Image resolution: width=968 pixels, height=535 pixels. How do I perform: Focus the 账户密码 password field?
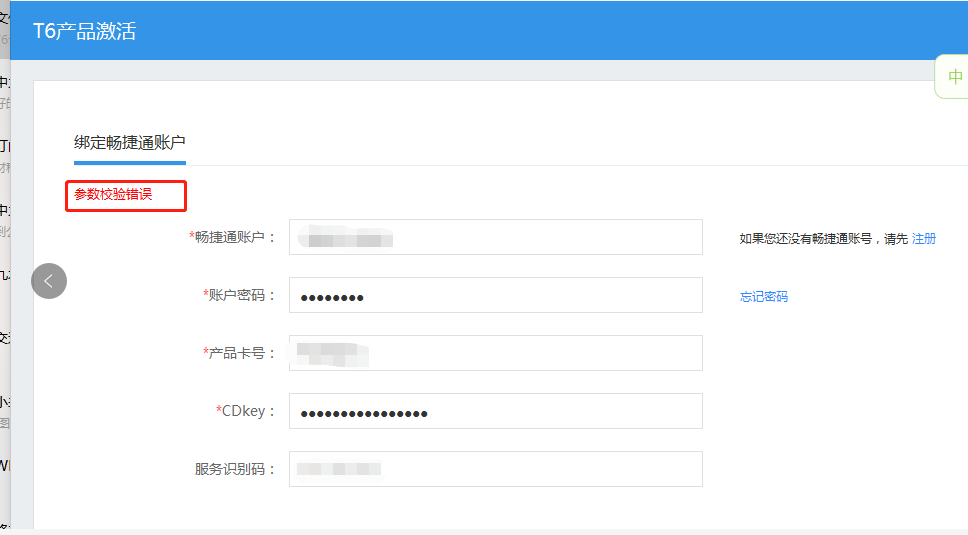point(496,295)
